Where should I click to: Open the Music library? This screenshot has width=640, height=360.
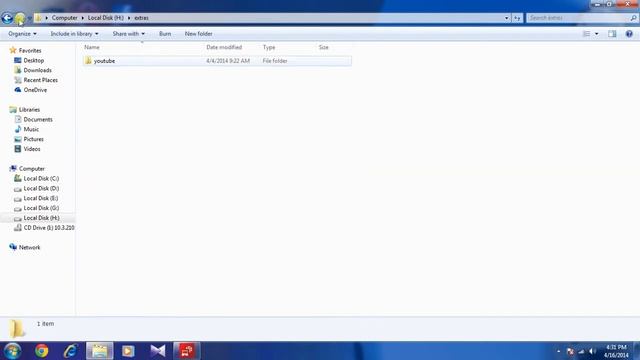(x=31, y=129)
